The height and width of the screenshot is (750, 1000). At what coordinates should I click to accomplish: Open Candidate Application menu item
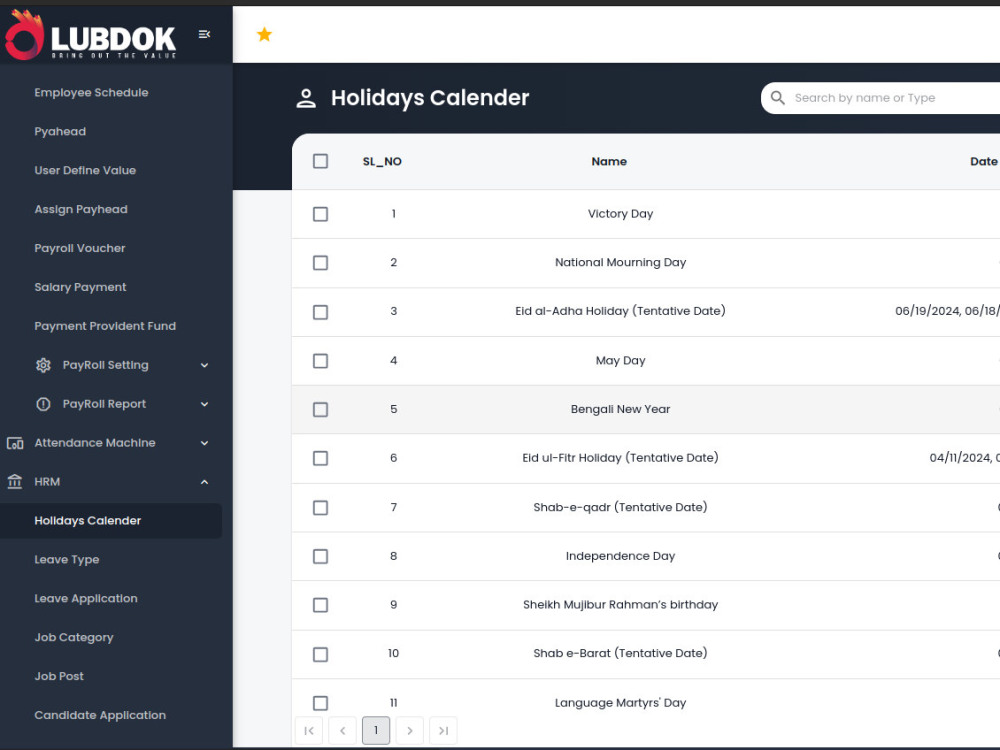(100, 716)
